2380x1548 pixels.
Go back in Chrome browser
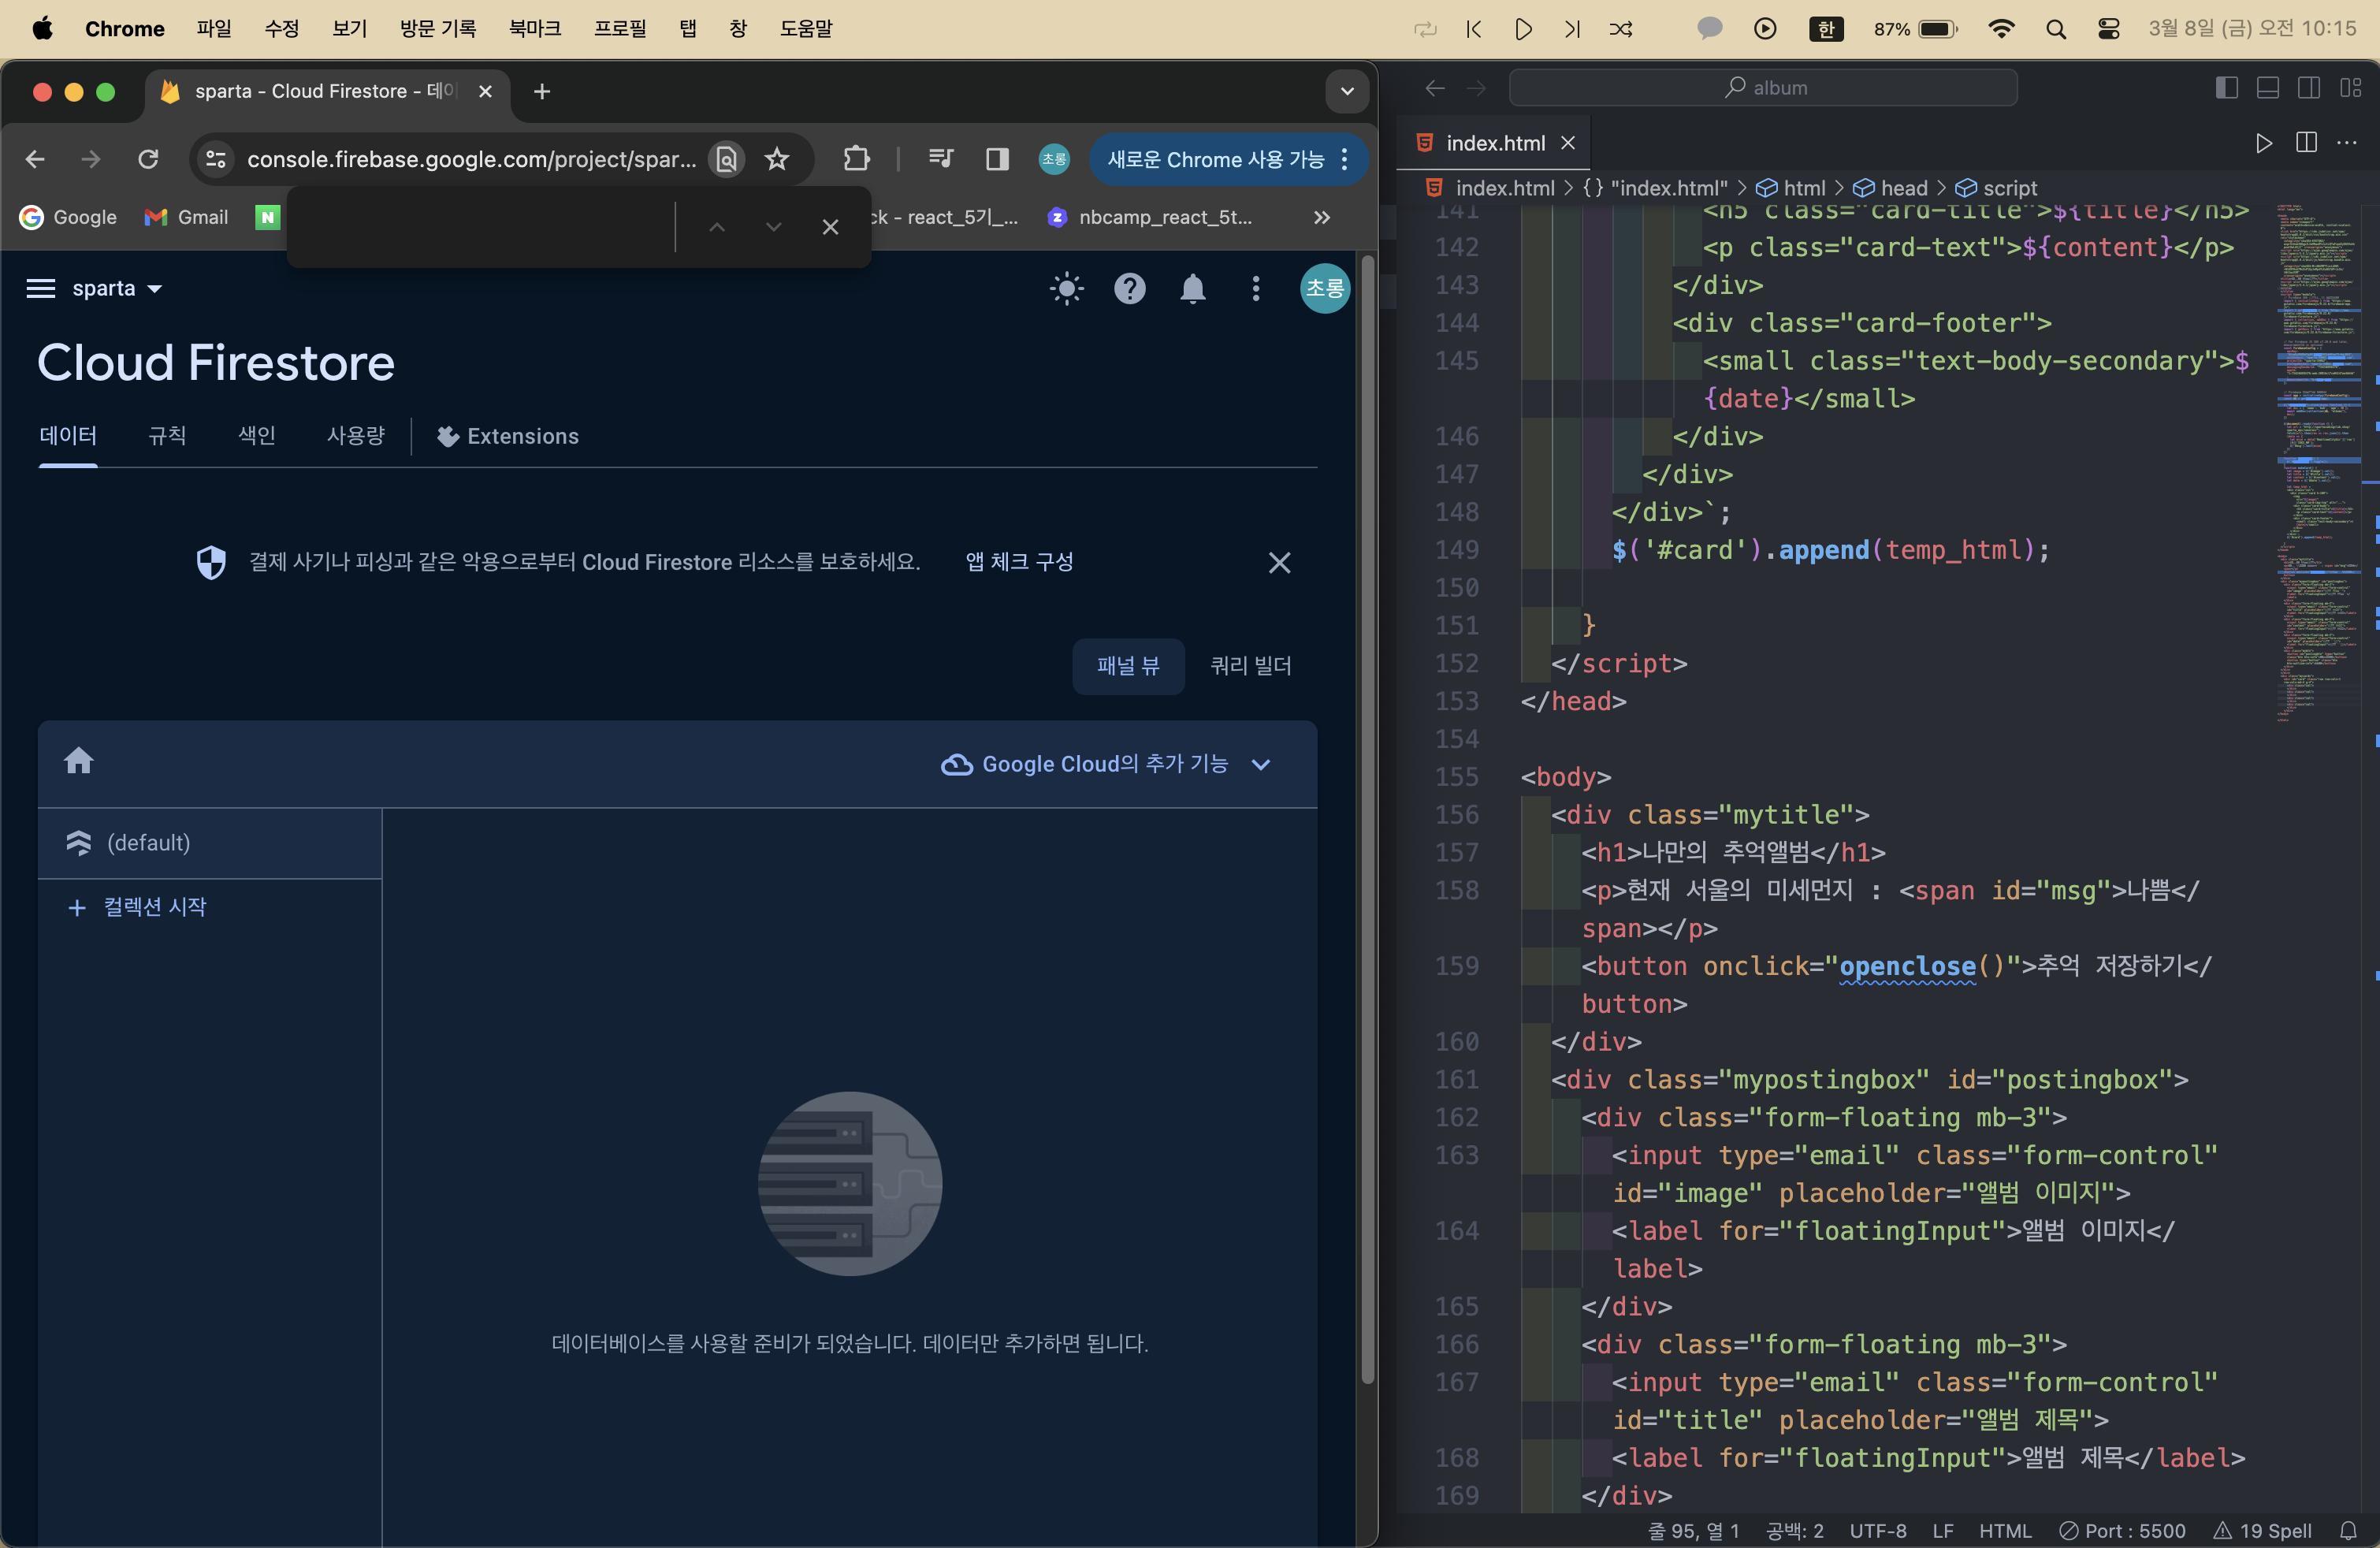[35, 159]
